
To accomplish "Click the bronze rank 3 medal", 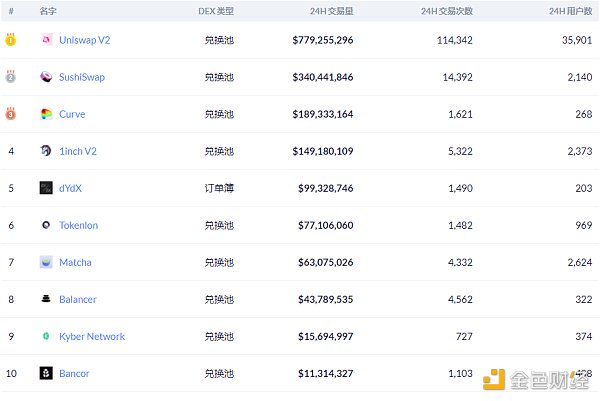I will click(11, 114).
